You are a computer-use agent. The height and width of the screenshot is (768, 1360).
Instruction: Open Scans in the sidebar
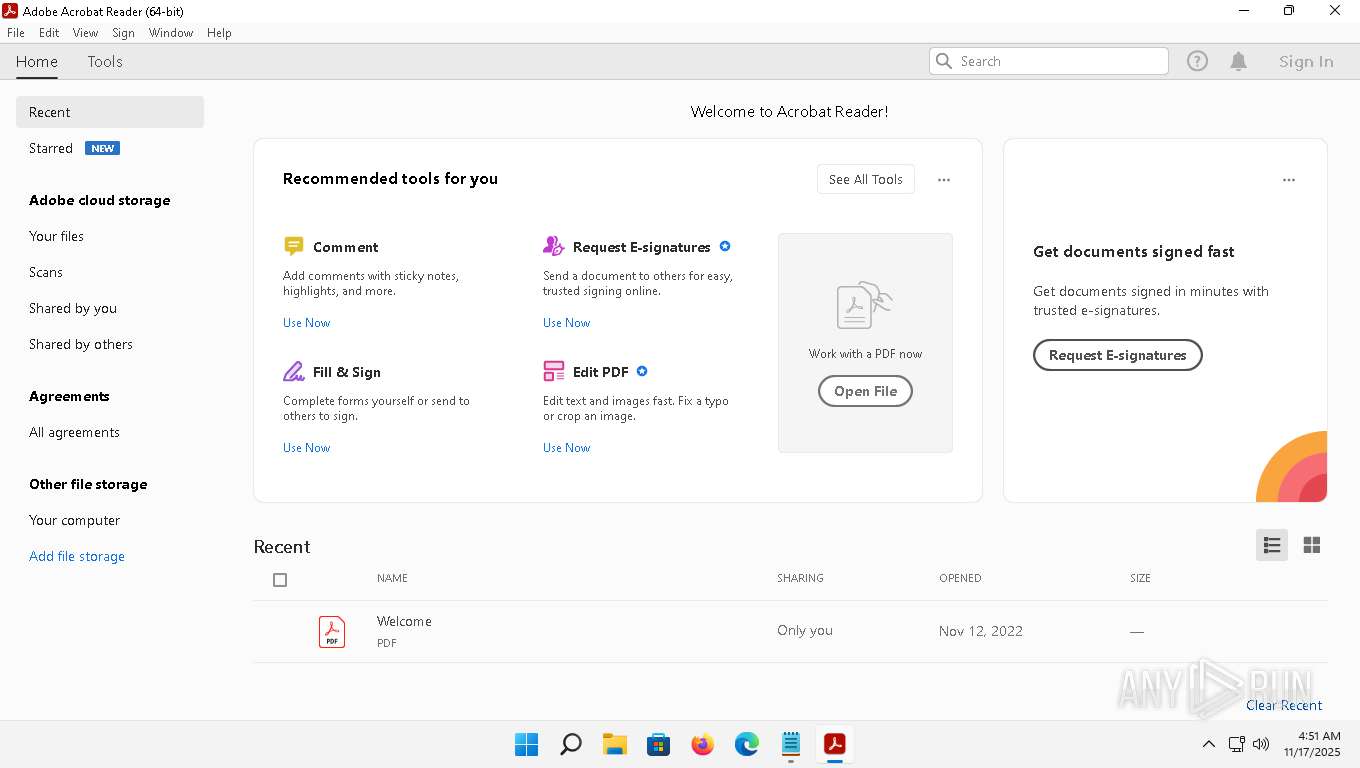tap(46, 272)
